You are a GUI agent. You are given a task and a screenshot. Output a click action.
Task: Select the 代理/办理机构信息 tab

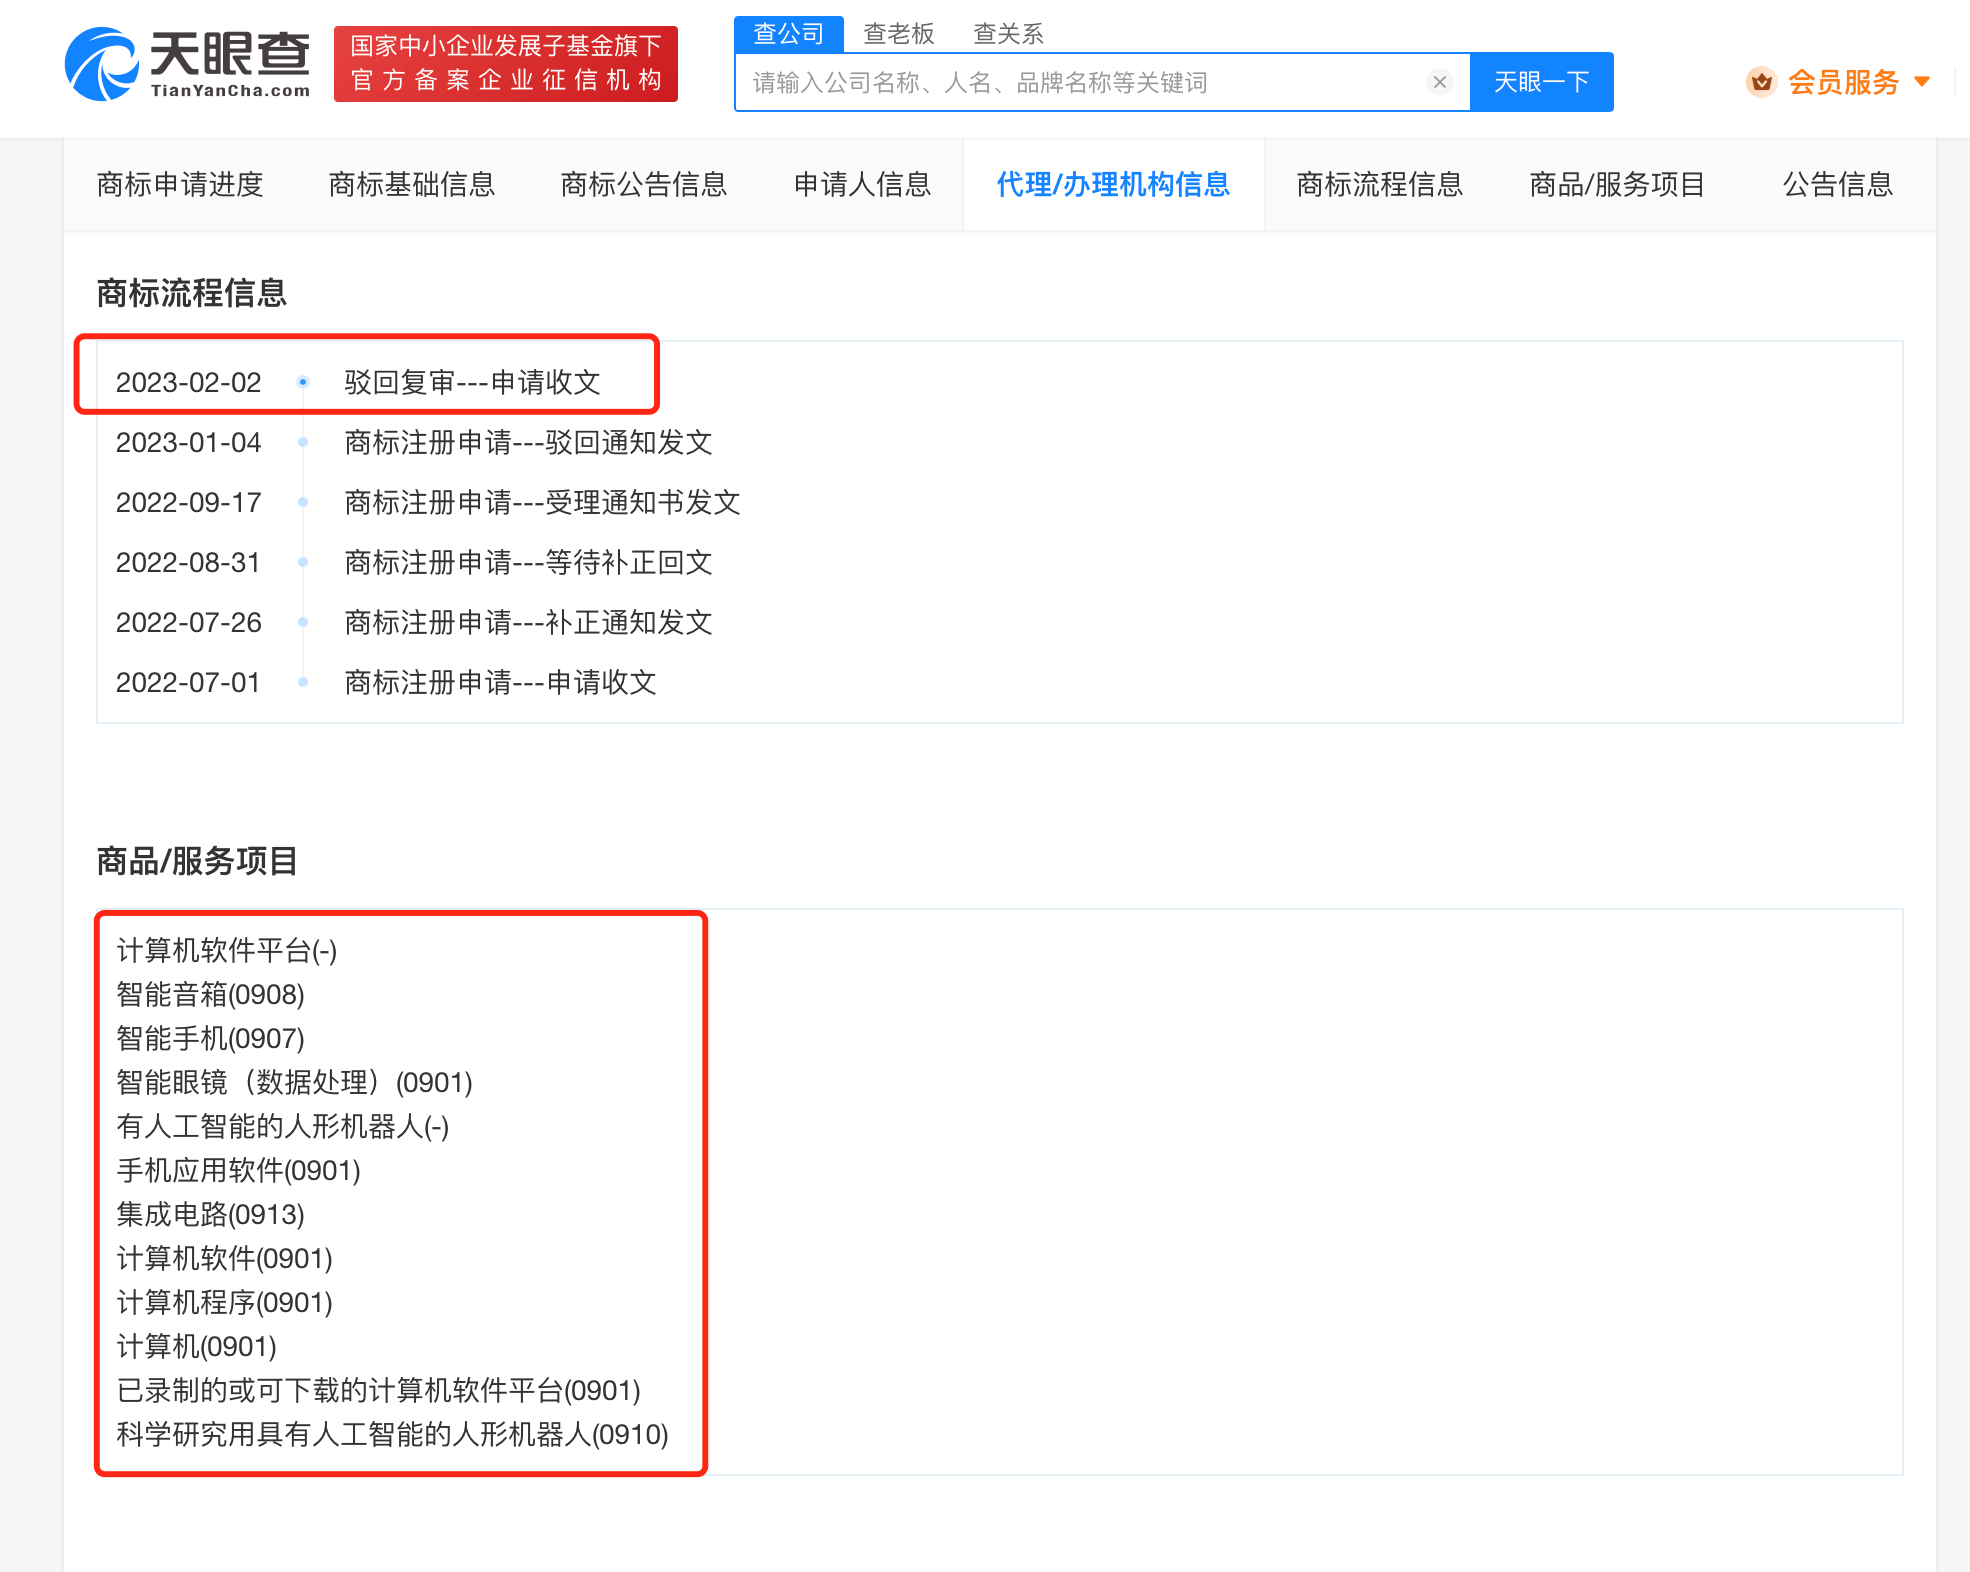pyautogui.click(x=1113, y=184)
